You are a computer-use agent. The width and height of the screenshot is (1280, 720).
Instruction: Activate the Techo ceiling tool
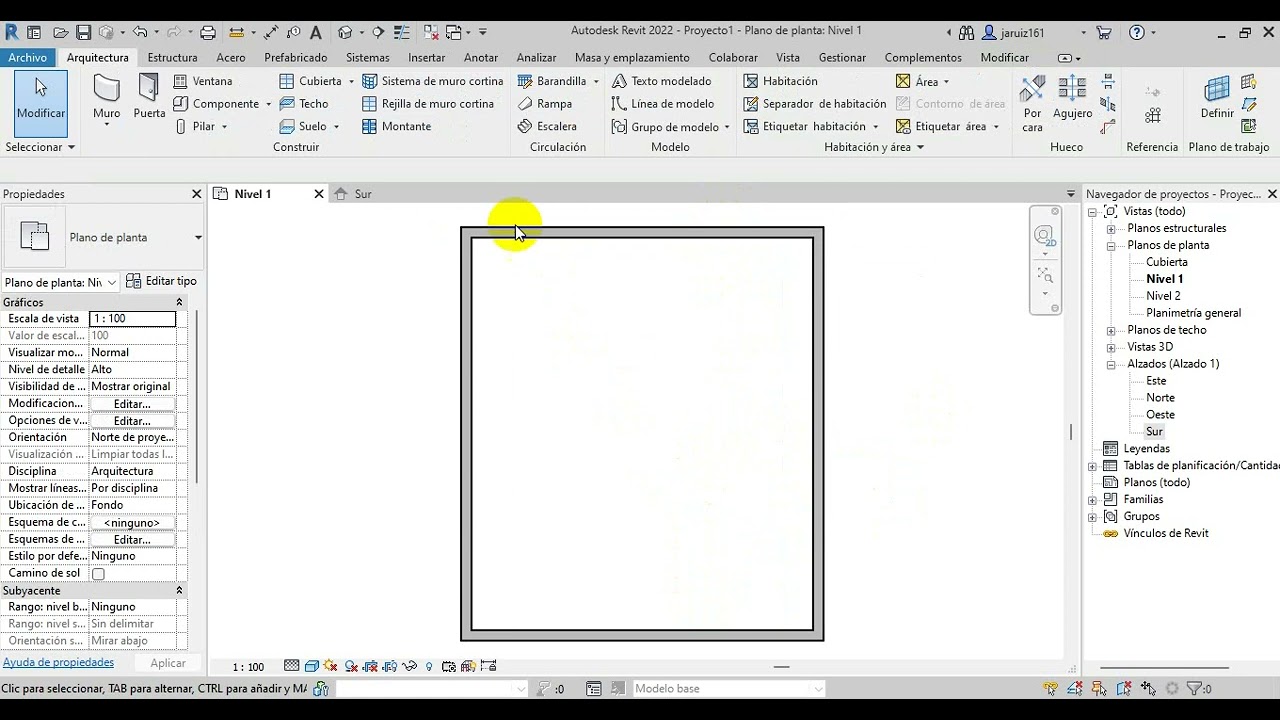(304, 104)
